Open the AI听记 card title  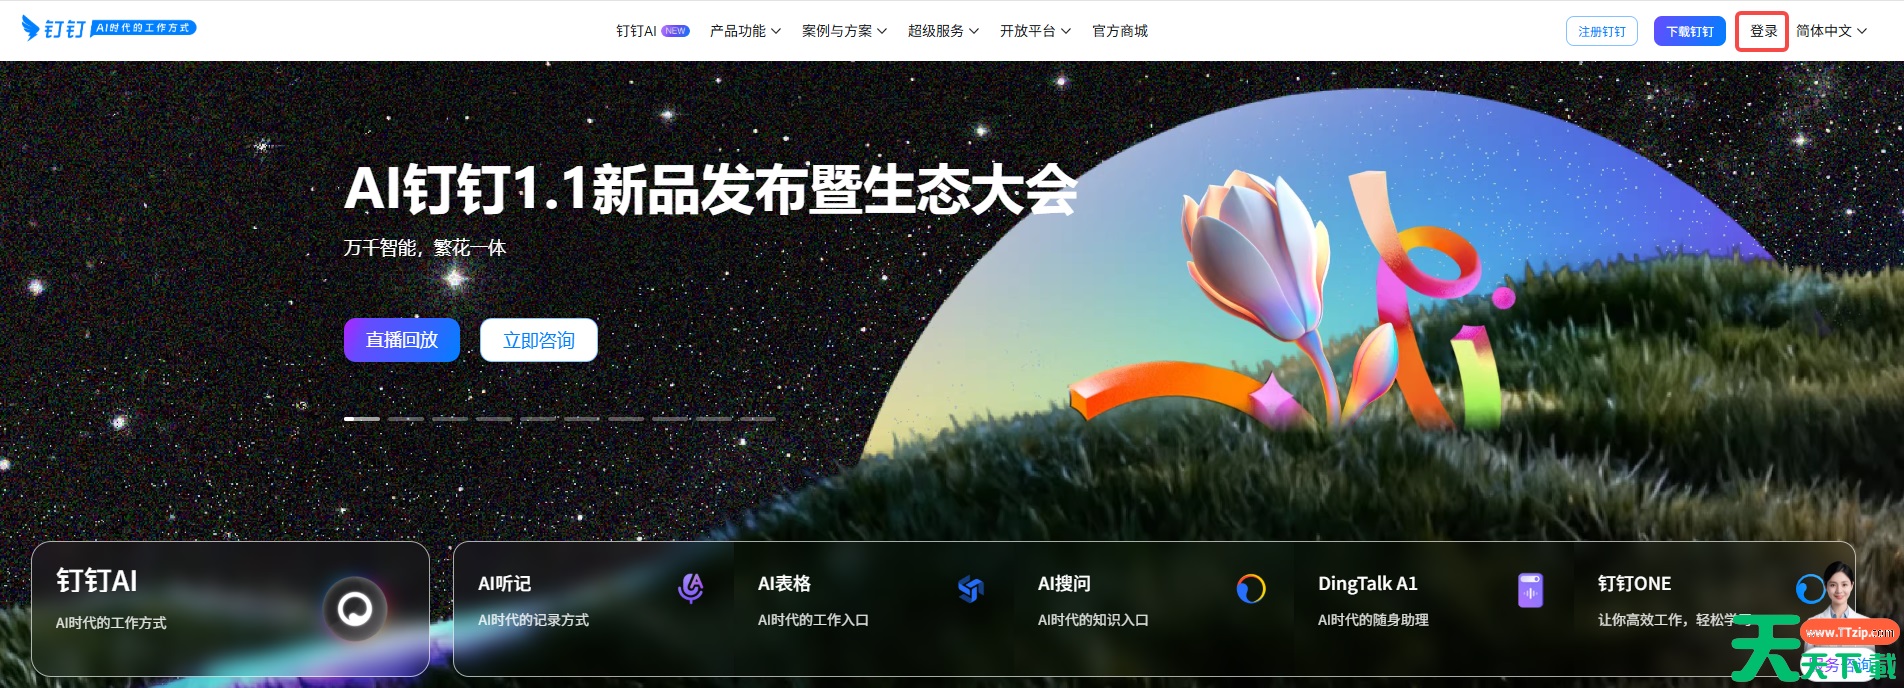(x=504, y=583)
